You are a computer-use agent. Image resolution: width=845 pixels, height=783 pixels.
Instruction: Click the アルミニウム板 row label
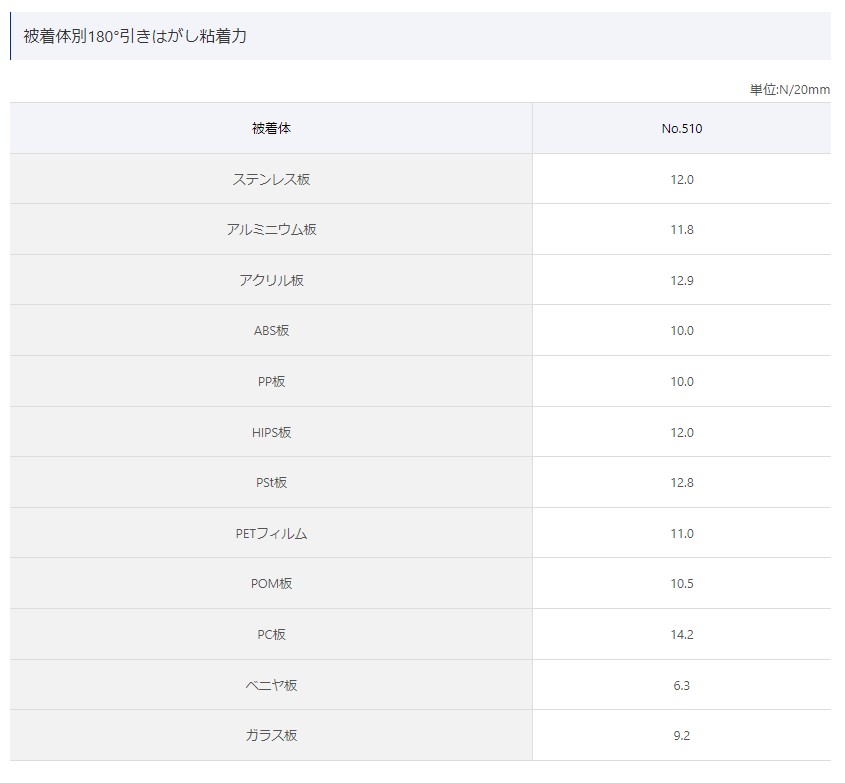[271, 230]
